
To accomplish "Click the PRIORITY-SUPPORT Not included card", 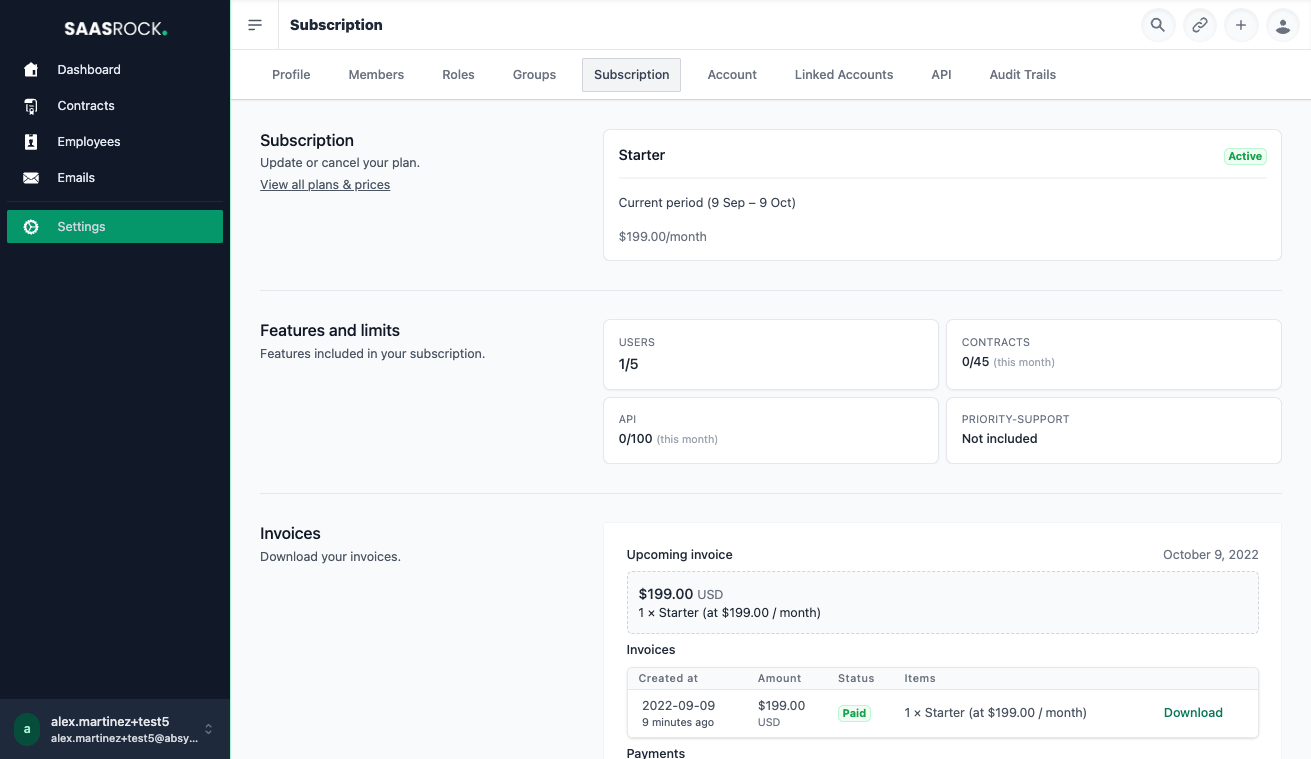I will coord(1113,431).
